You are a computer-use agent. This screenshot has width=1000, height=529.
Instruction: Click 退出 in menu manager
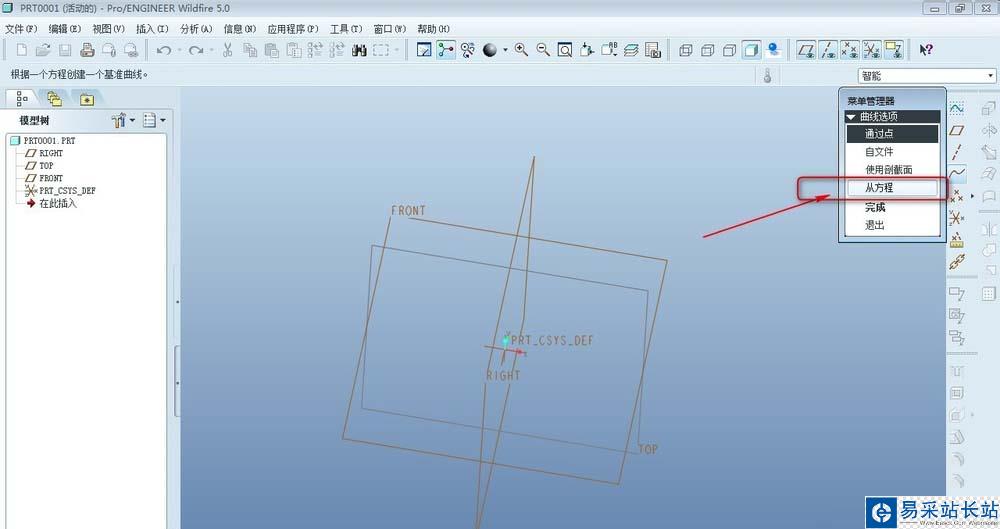click(x=874, y=225)
